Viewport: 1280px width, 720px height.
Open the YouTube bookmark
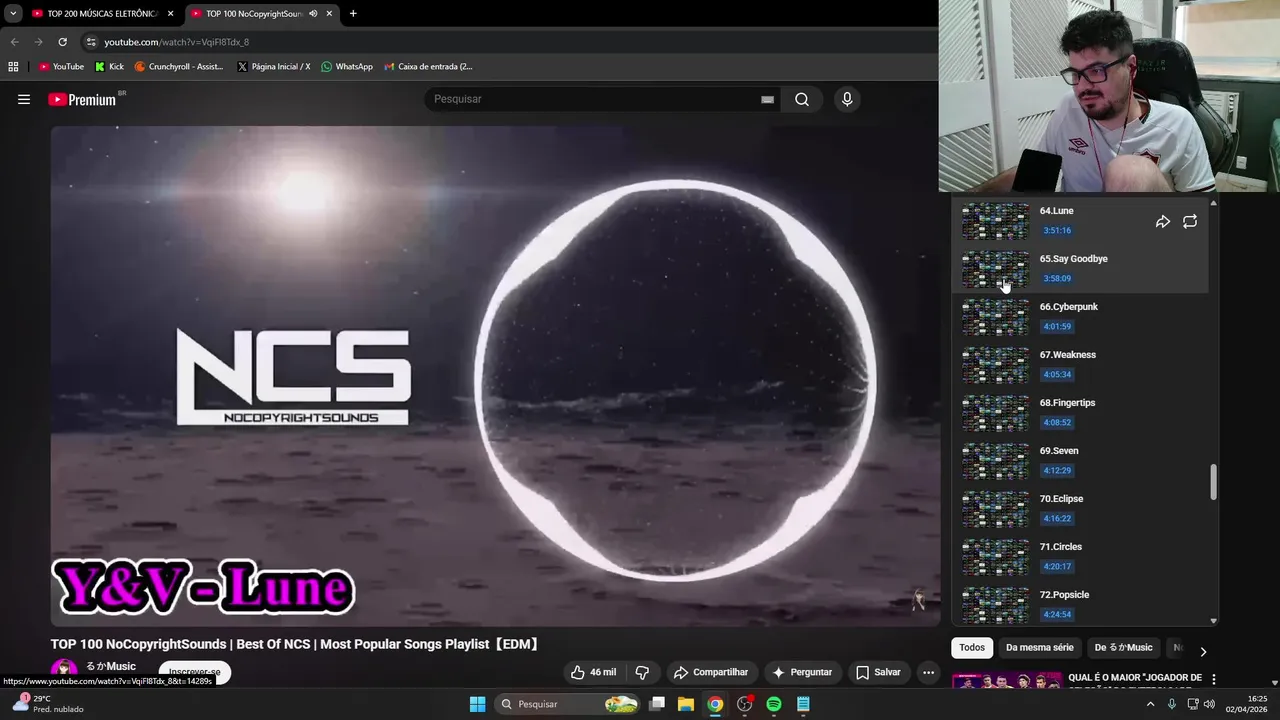[x=61, y=67]
